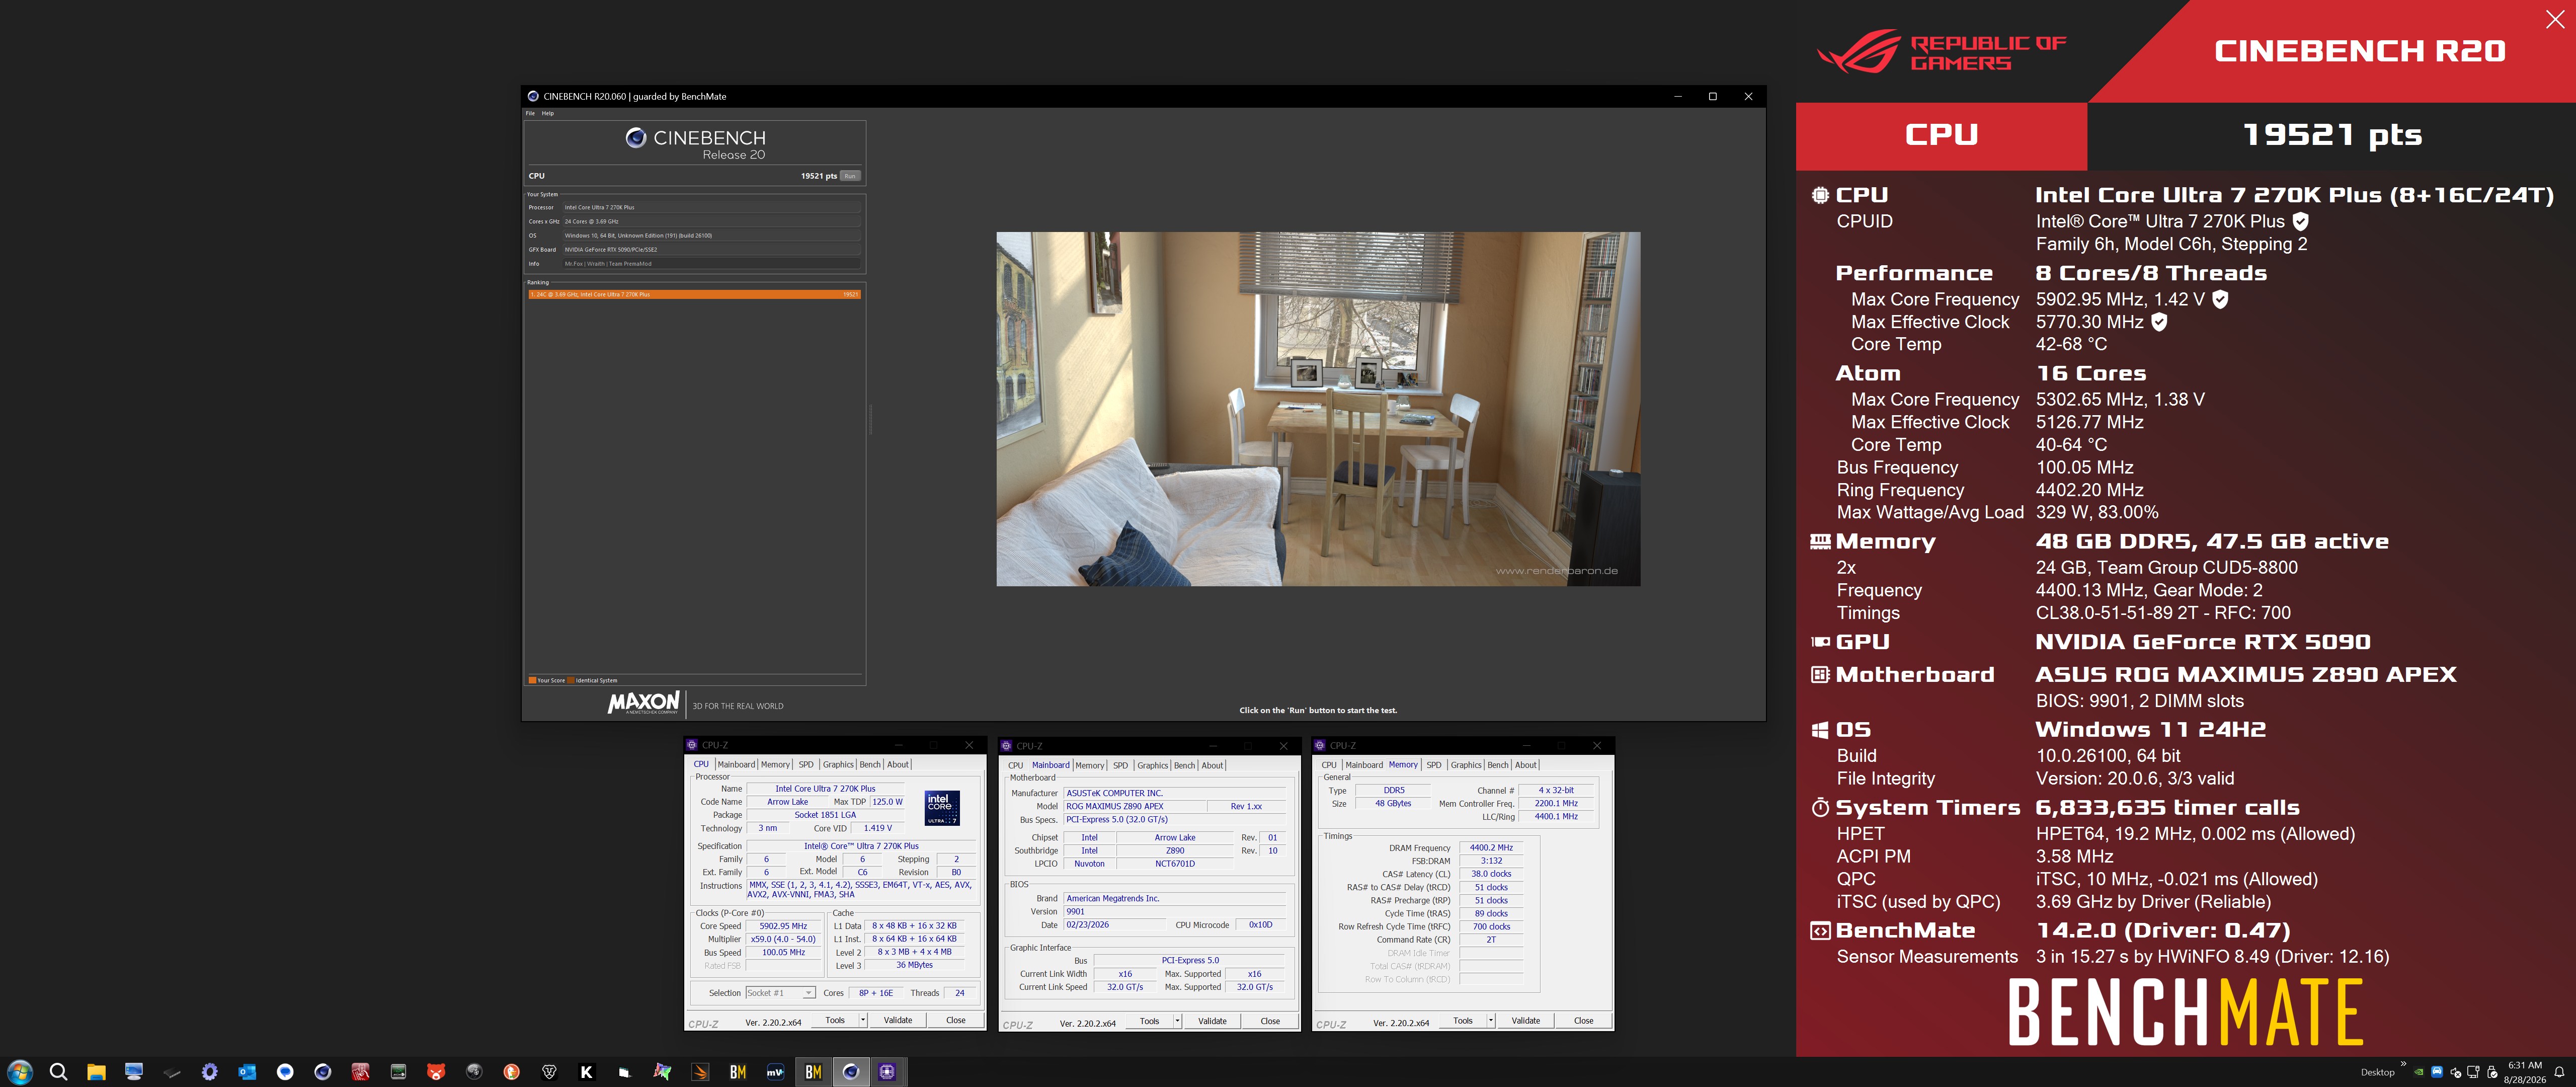
Task: Open About tab in Memory CPU-Z window
Action: click(1526, 765)
